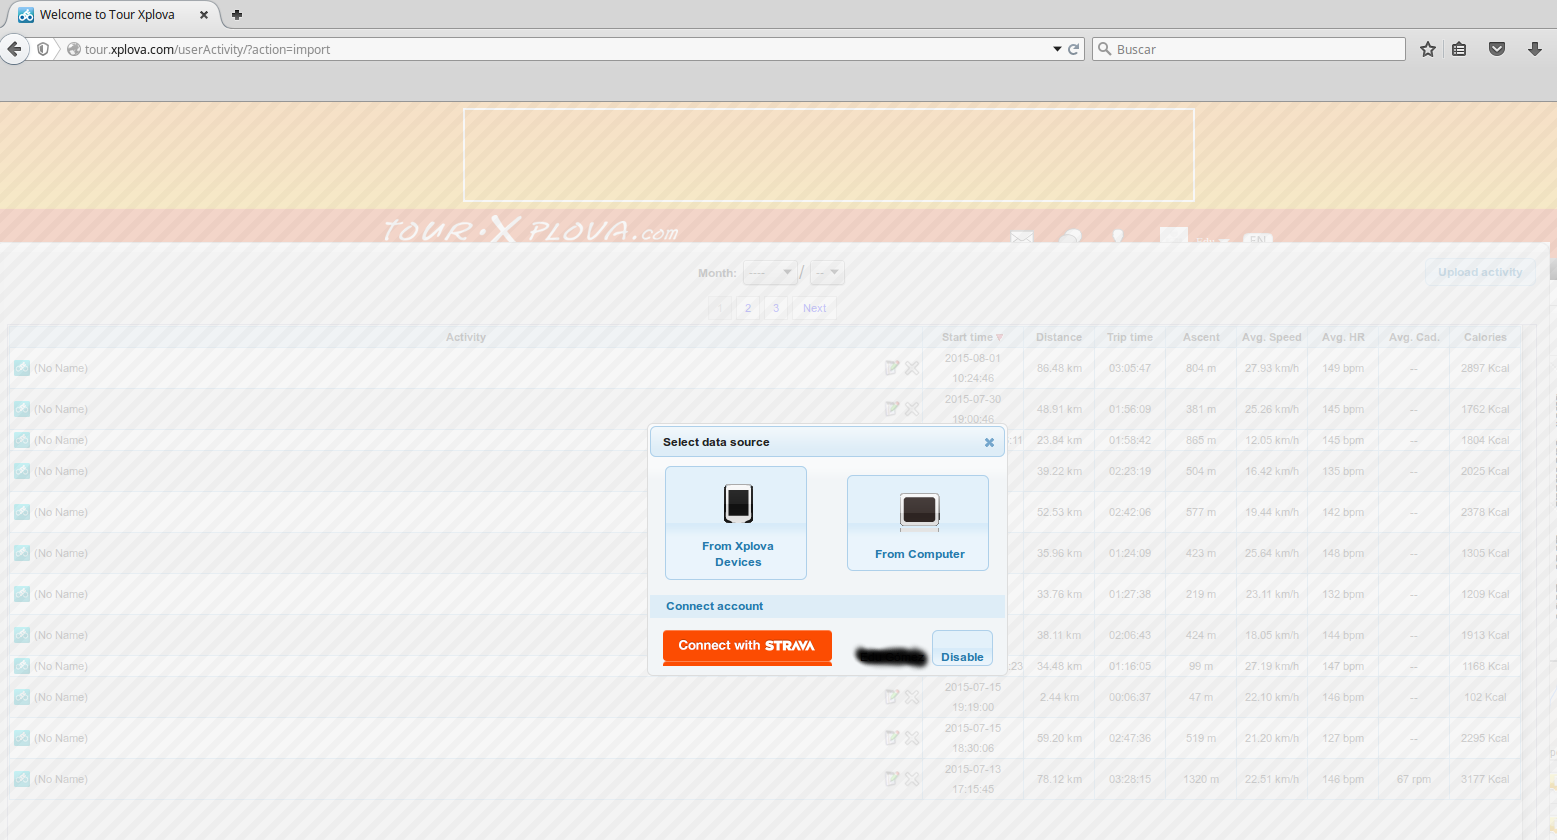Image resolution: width=1557 pixels, height=840 pixels.
Task: Click the 03:28:15 trip time cell
Action: (x=1130, y=779)
